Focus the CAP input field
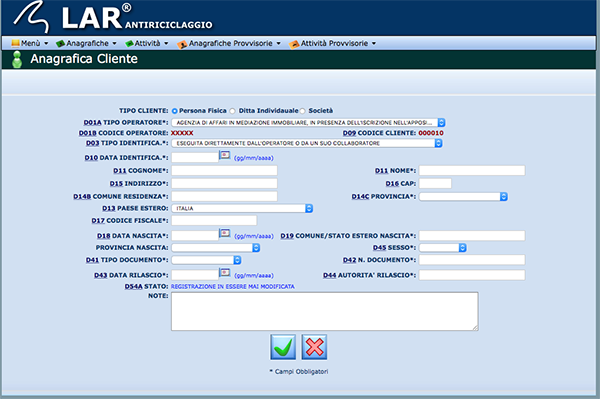The width and height of the screenshot is (600, 399). (435, 184)
